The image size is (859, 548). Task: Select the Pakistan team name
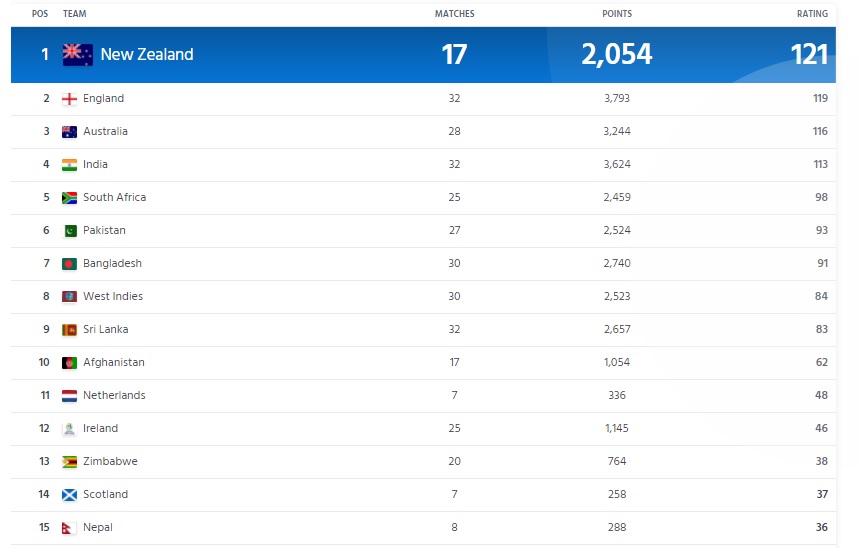click(x=104, y=230)
